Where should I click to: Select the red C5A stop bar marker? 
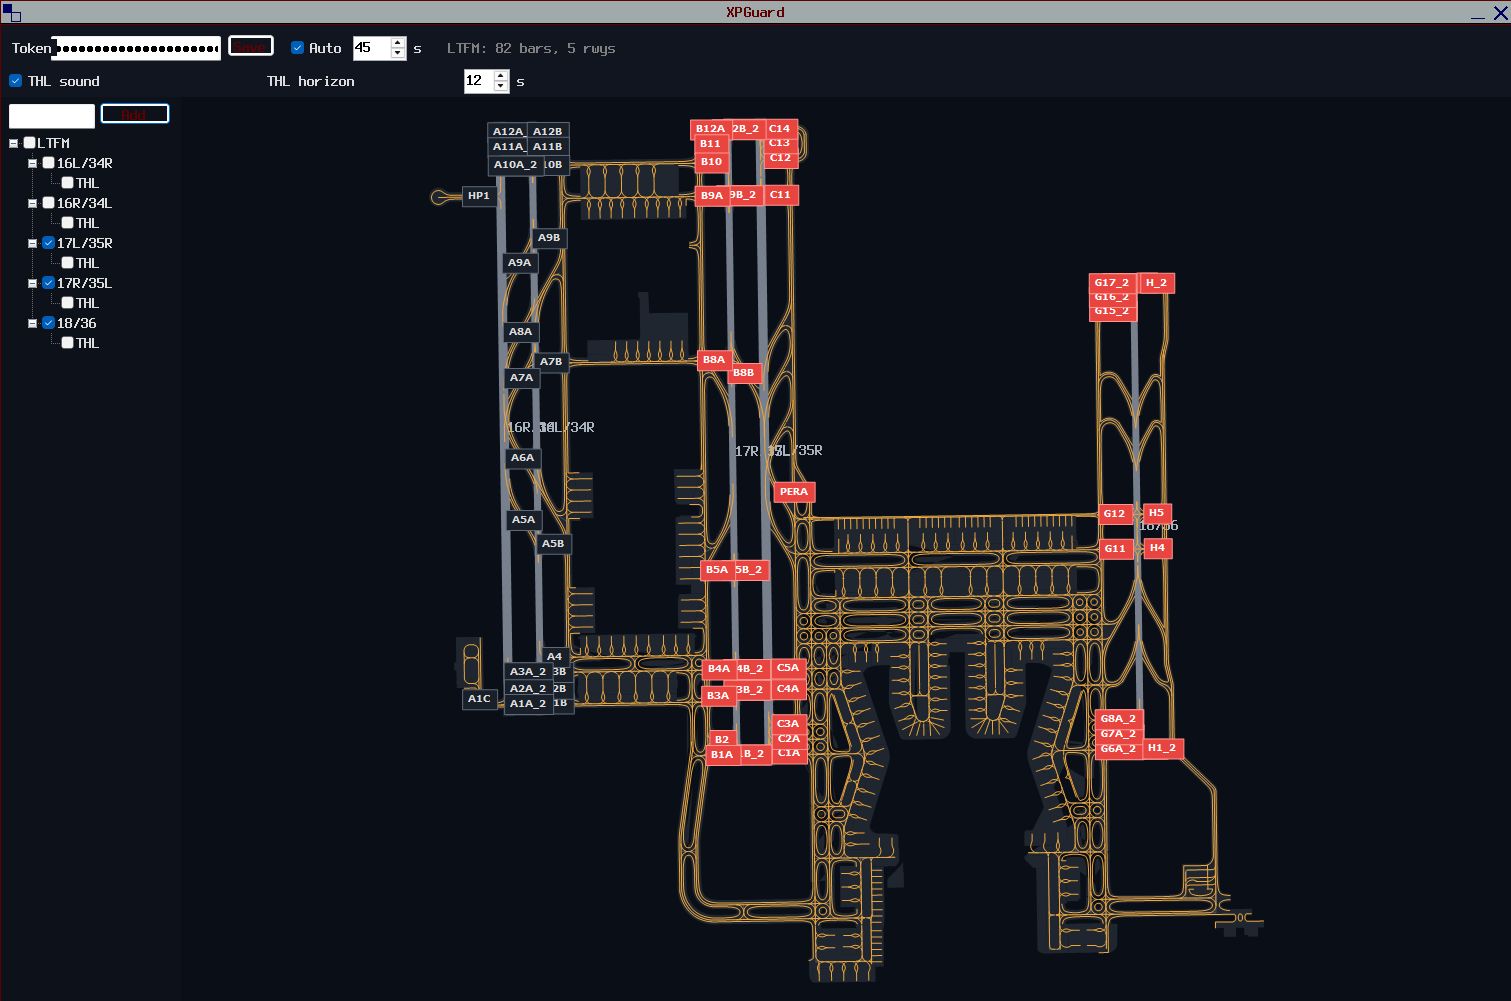pyautogui.click(x=788, y=668)
